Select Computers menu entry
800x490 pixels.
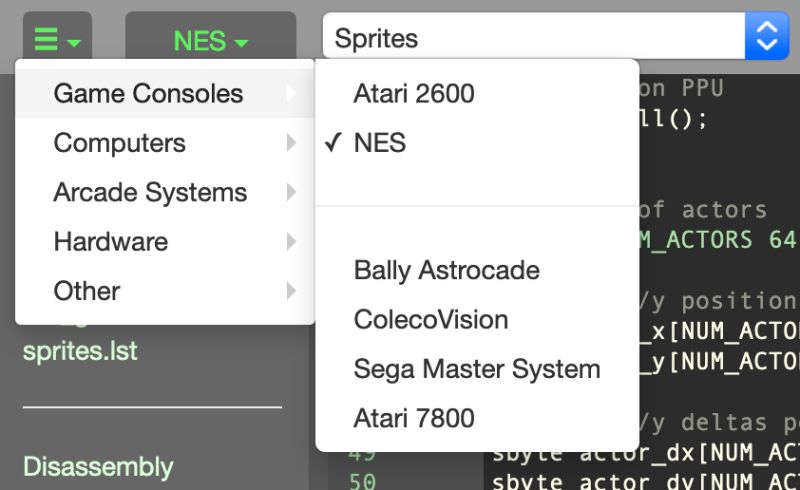coord(165,143)
